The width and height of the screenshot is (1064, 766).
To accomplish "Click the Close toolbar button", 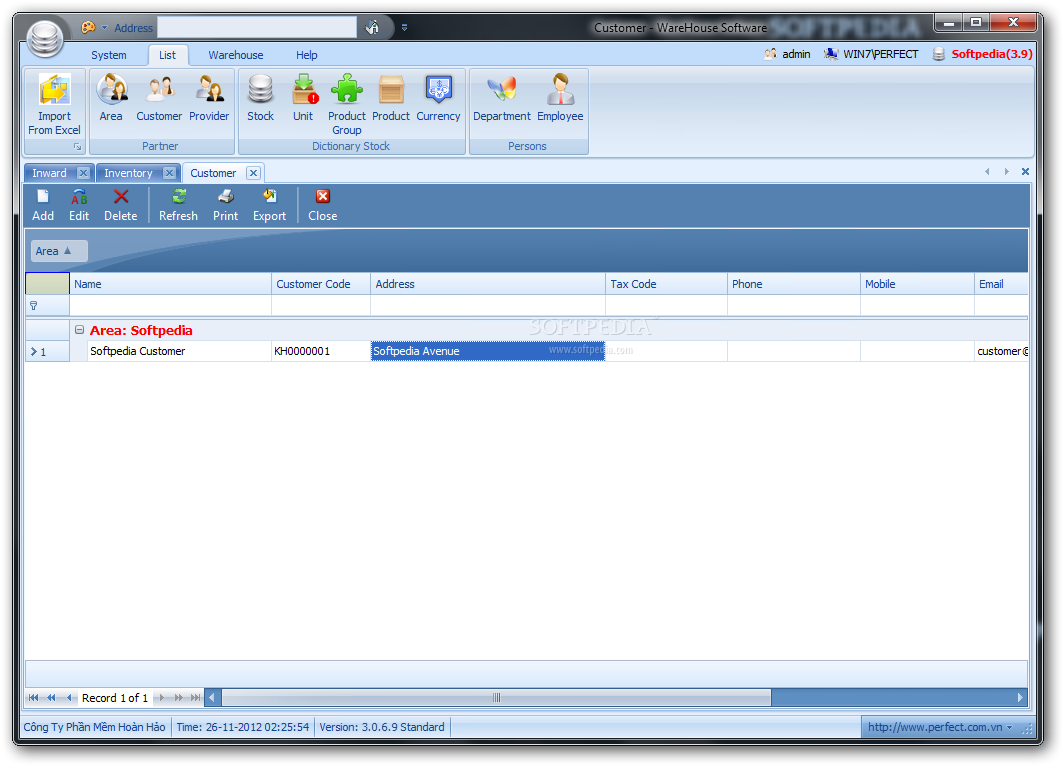I will (x=322, y=206).
